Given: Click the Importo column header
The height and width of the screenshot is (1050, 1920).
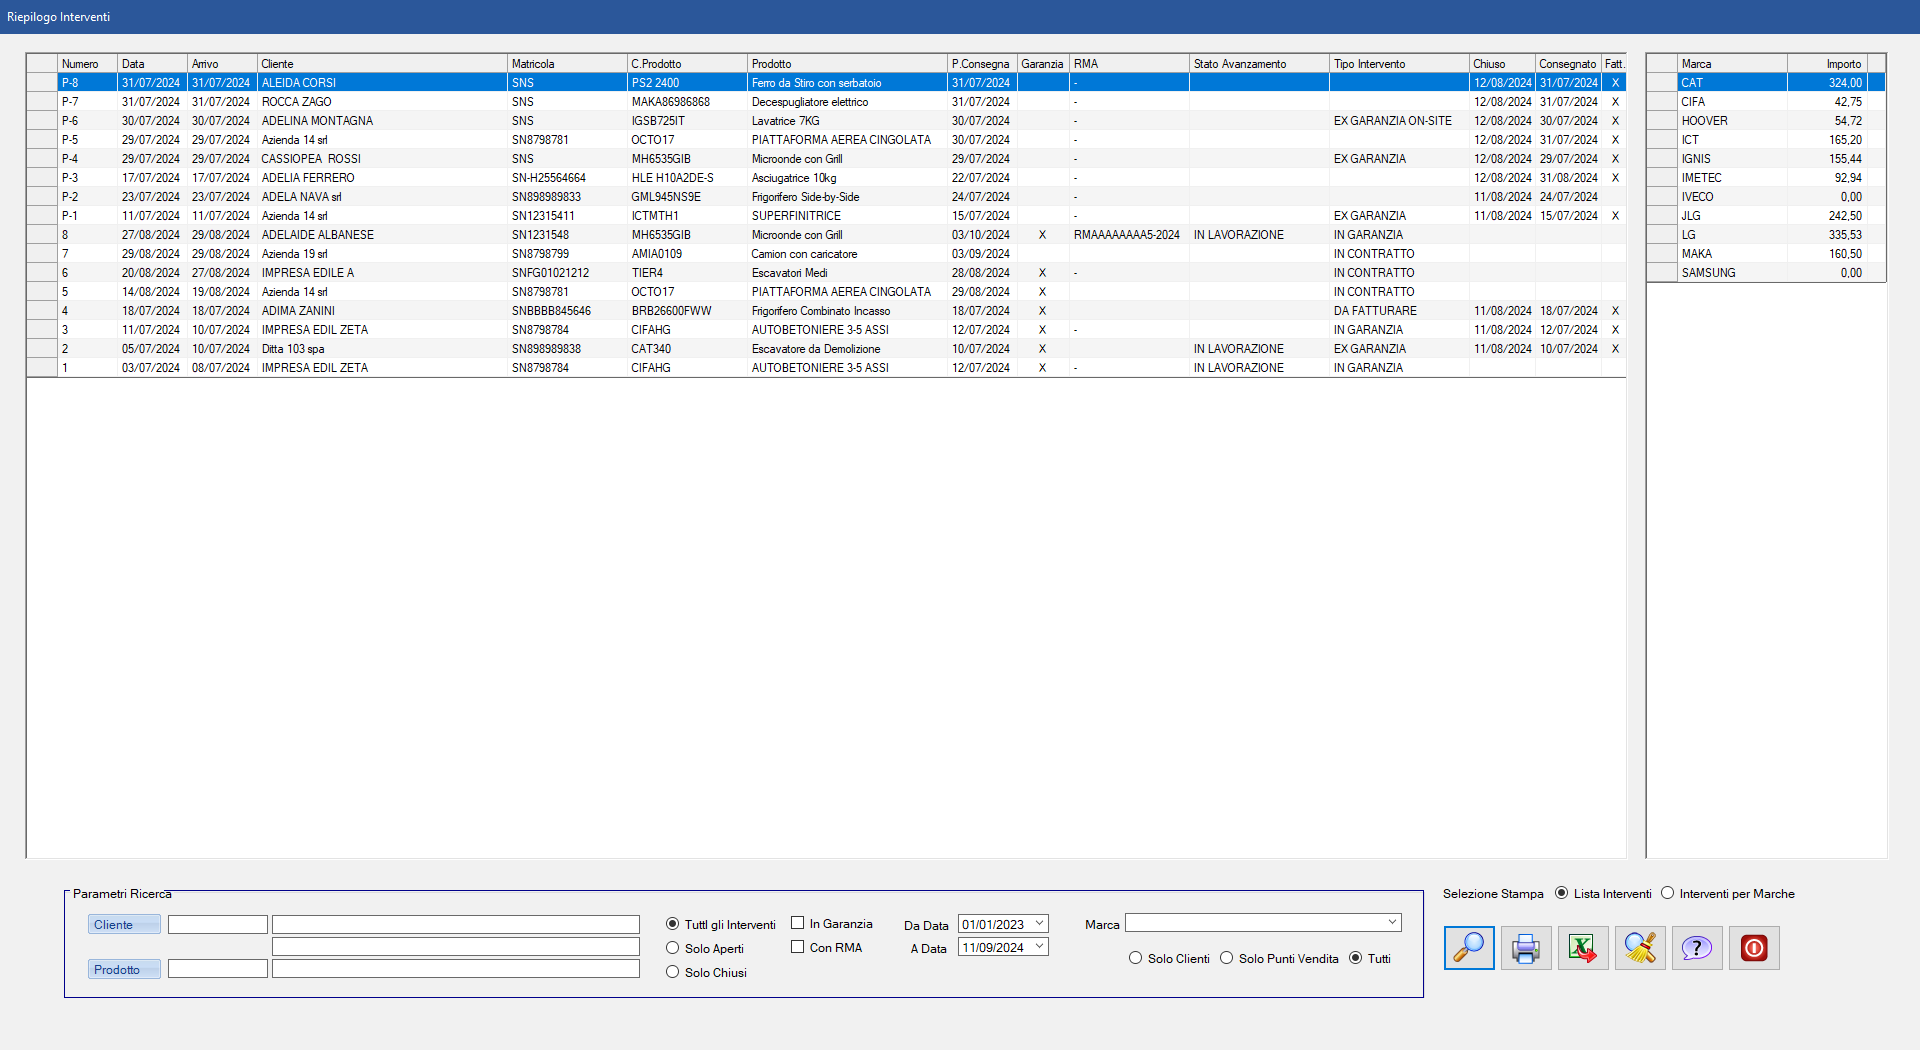Looking at the screenshot, I should (1825, 64).
